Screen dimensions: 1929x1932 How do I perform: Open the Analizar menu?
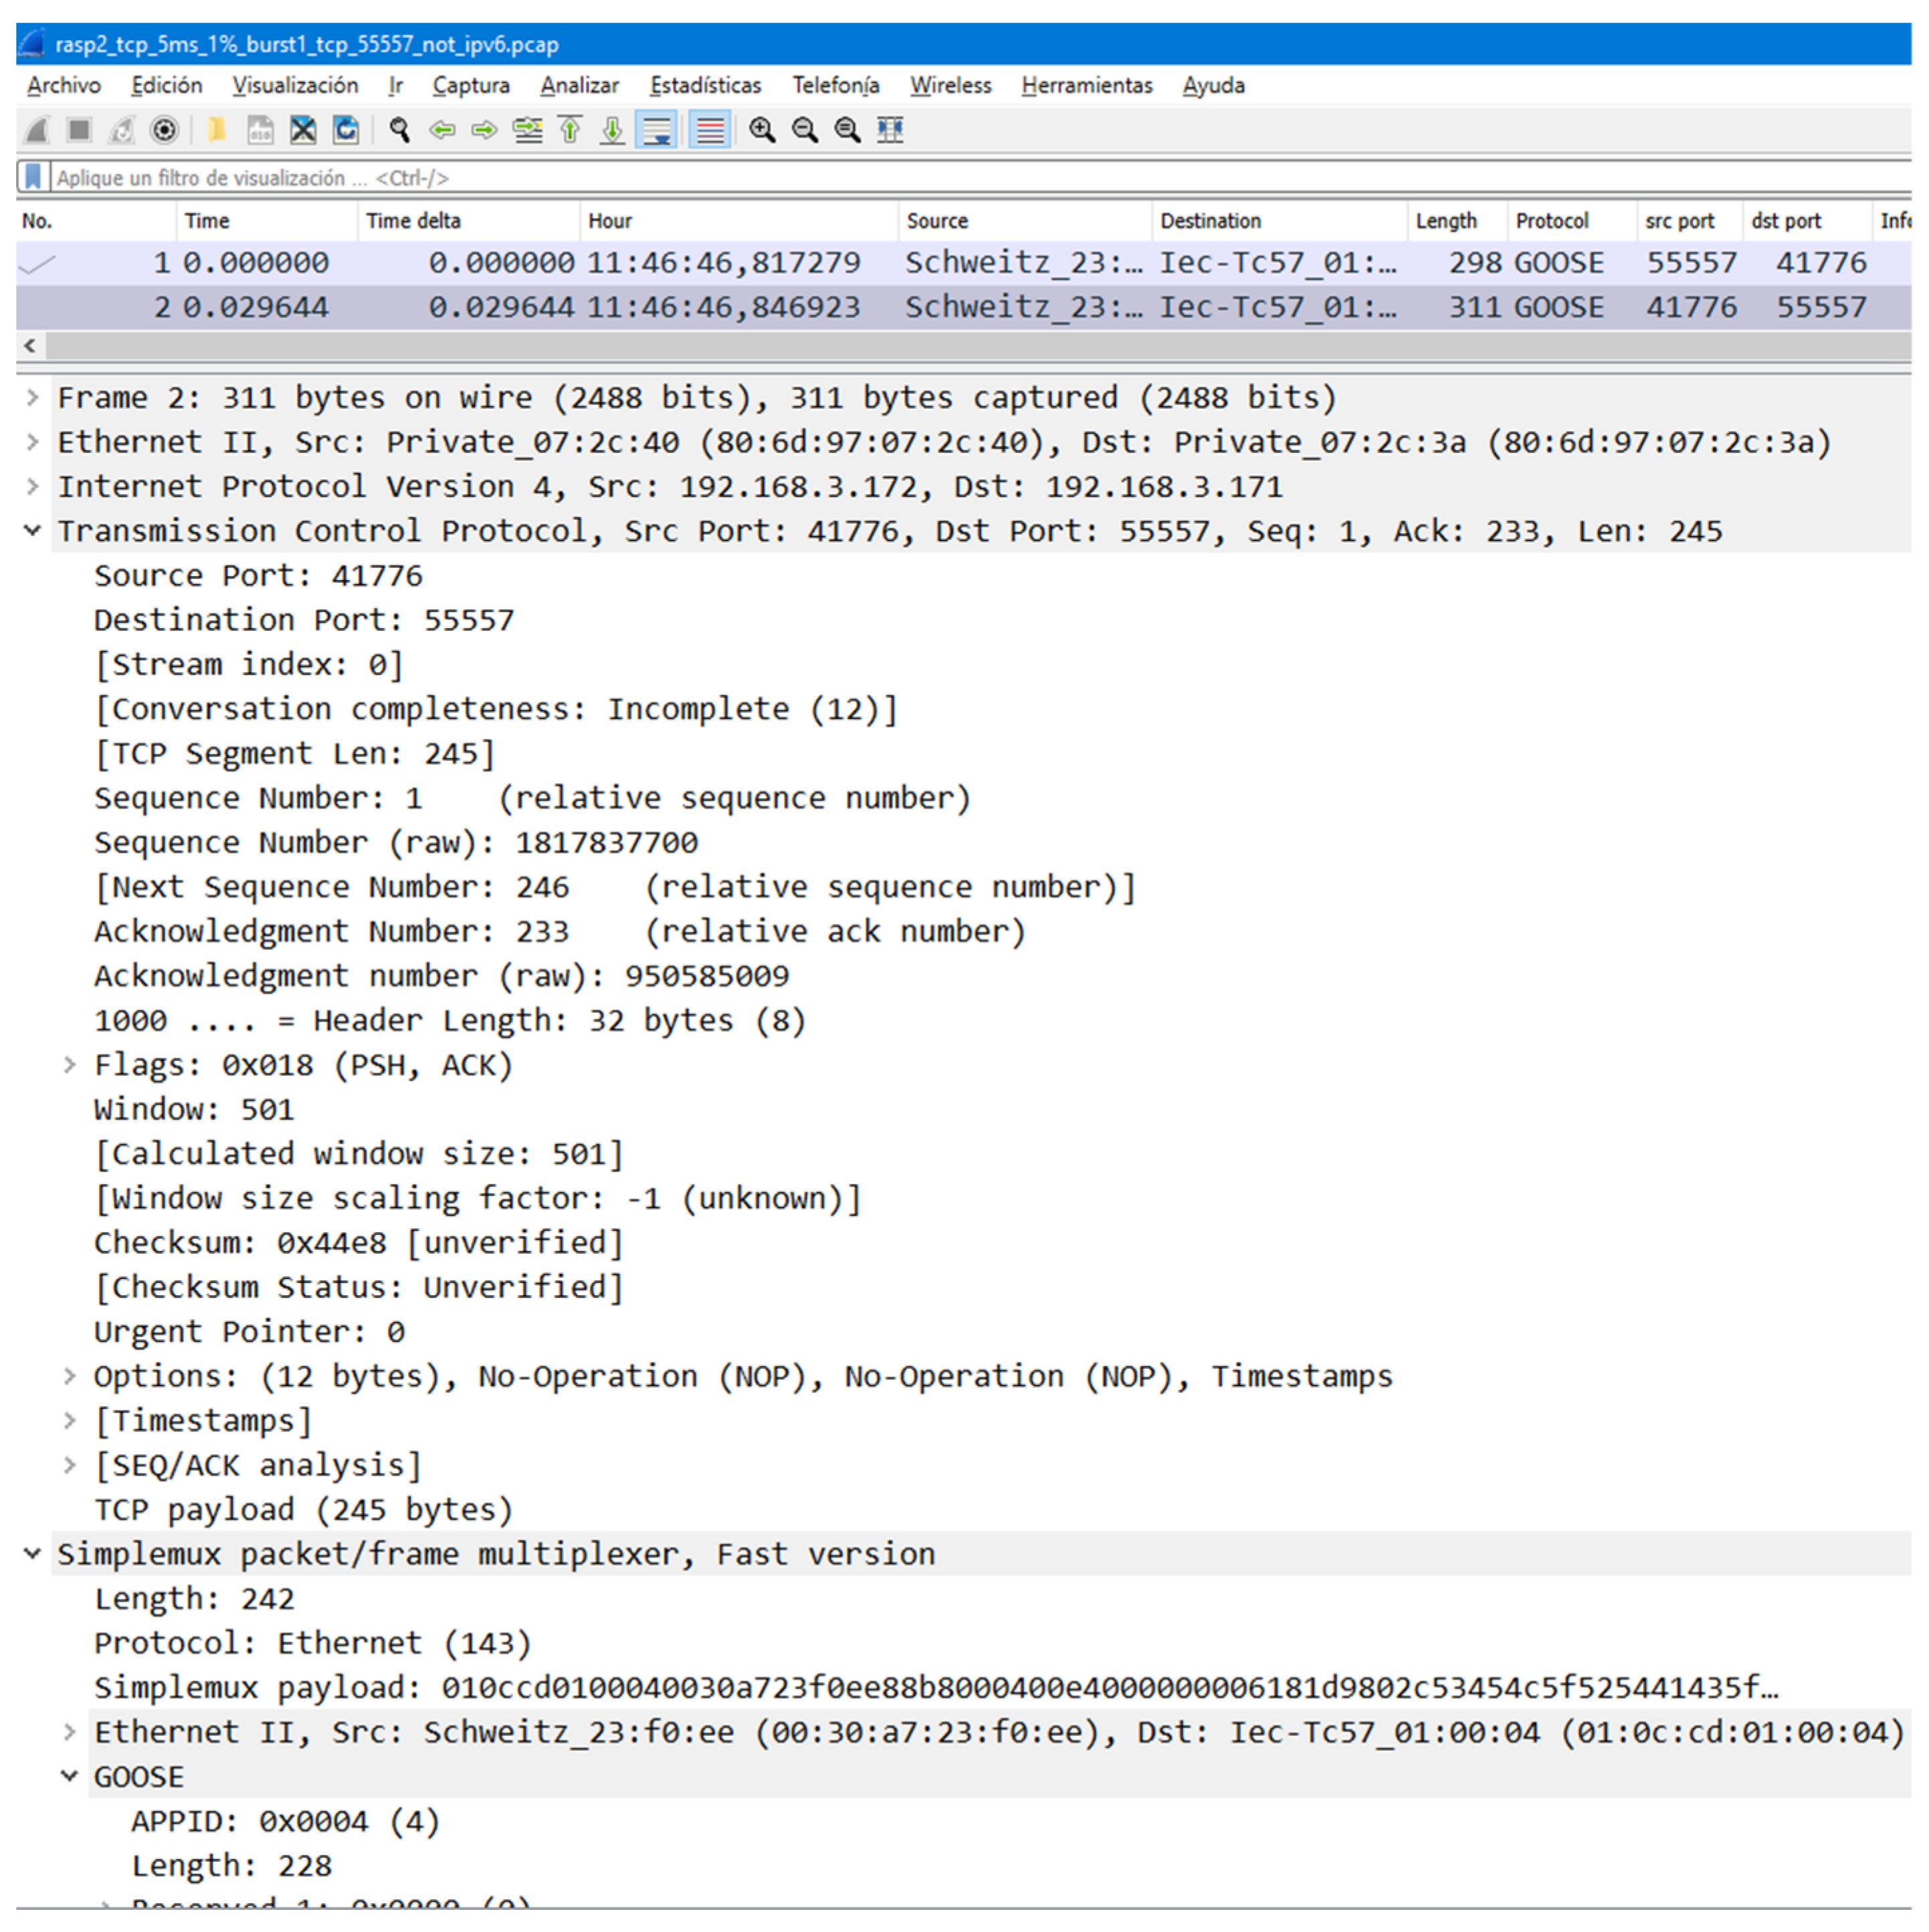tap(579, 86)
